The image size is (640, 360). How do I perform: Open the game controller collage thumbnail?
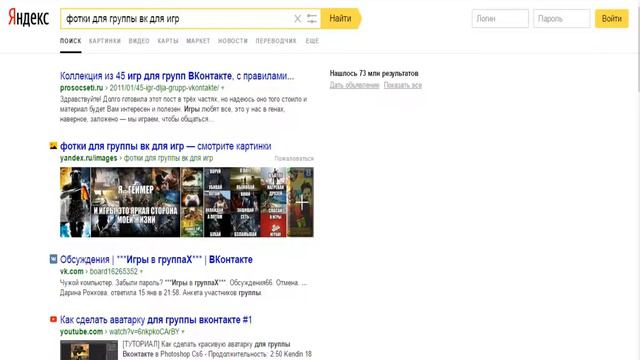tap(192, 202)
